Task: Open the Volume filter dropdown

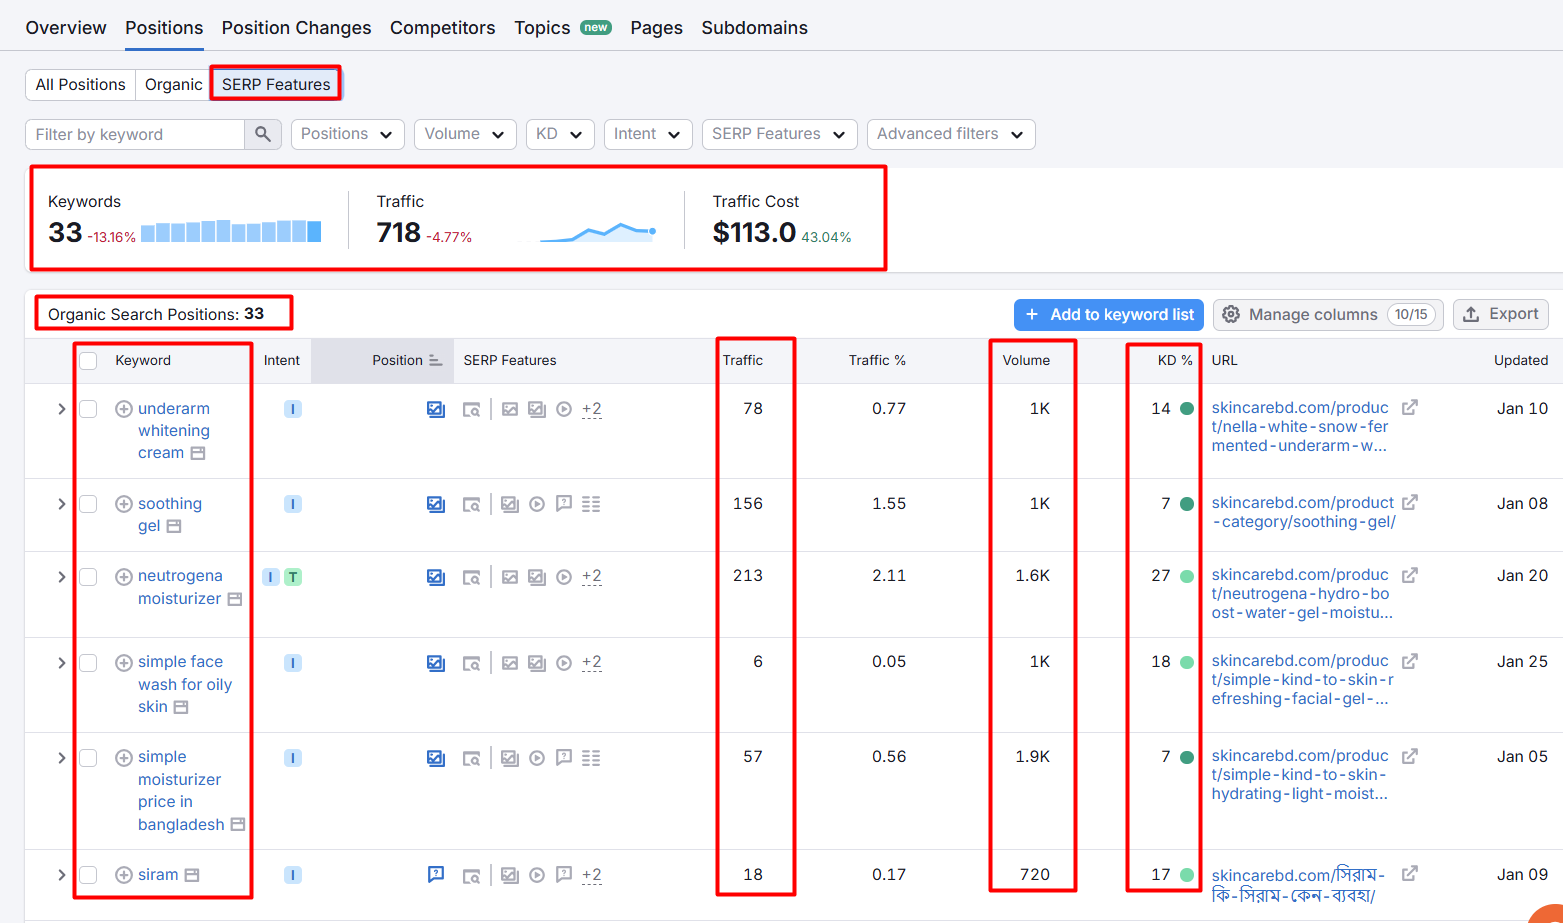Action: pos(465,134)
